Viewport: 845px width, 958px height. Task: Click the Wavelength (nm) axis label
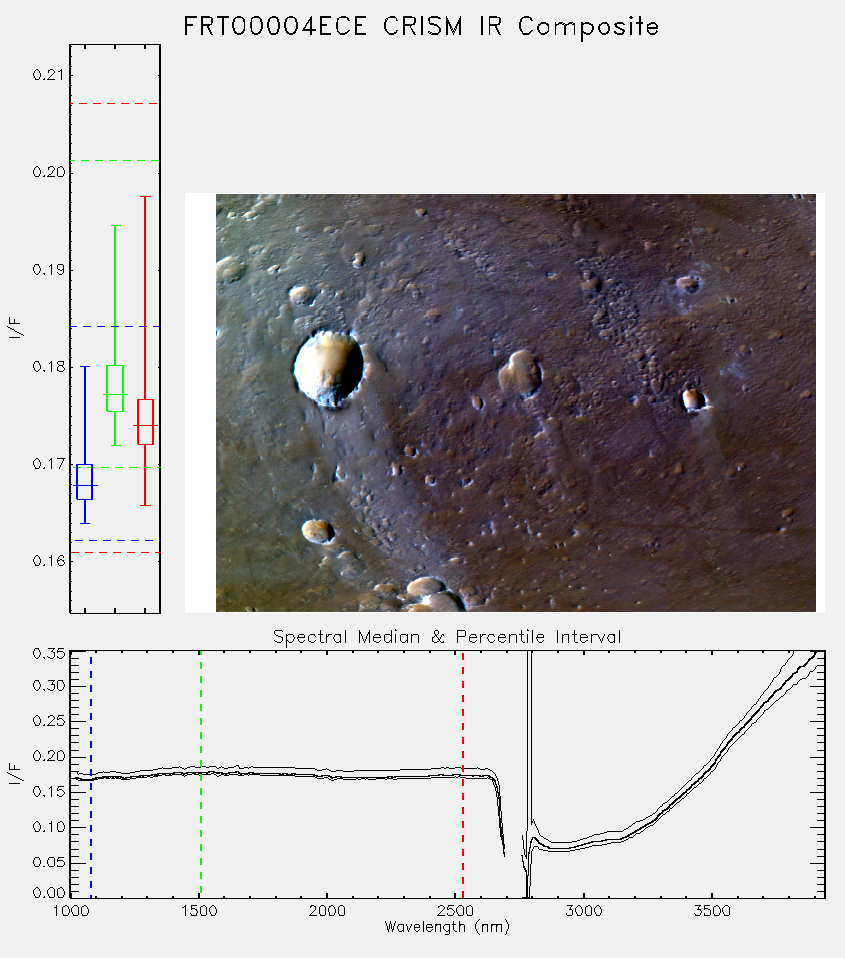click(x=447, y=927)
